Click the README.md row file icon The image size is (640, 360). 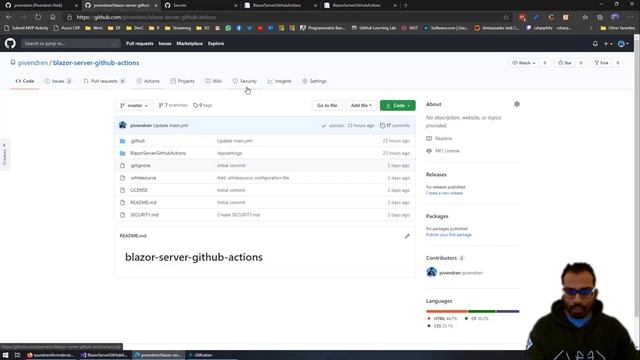coord(122,202)
